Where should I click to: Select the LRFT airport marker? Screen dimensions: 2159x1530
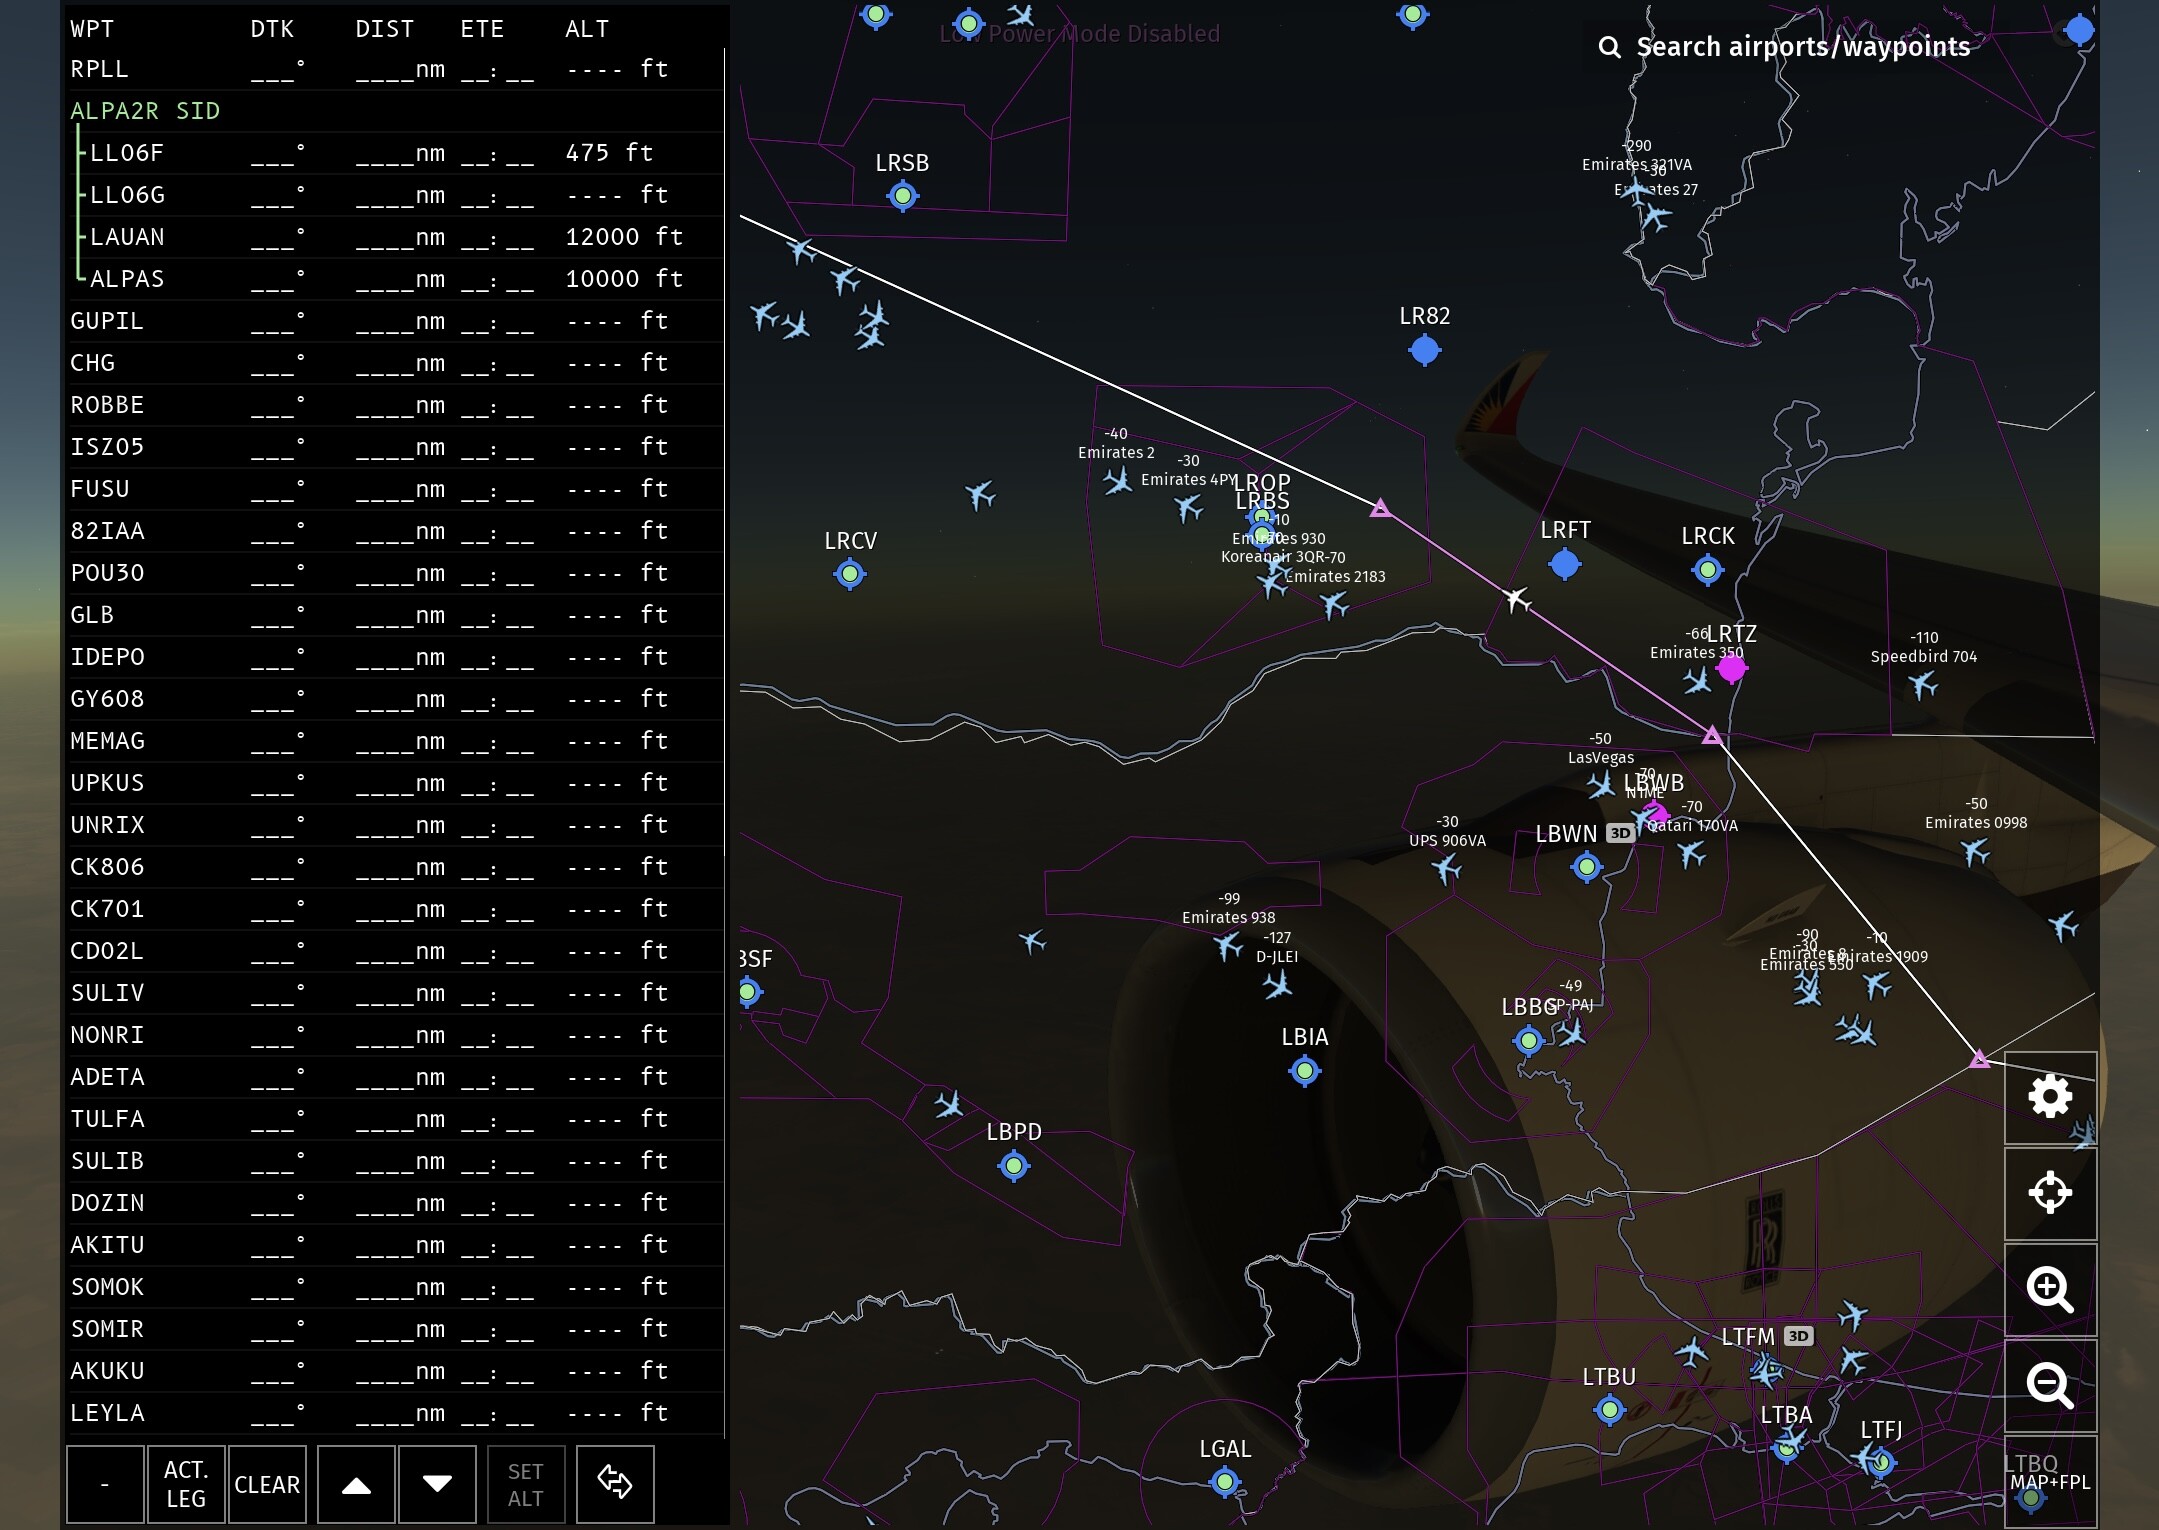[1565, 565]
